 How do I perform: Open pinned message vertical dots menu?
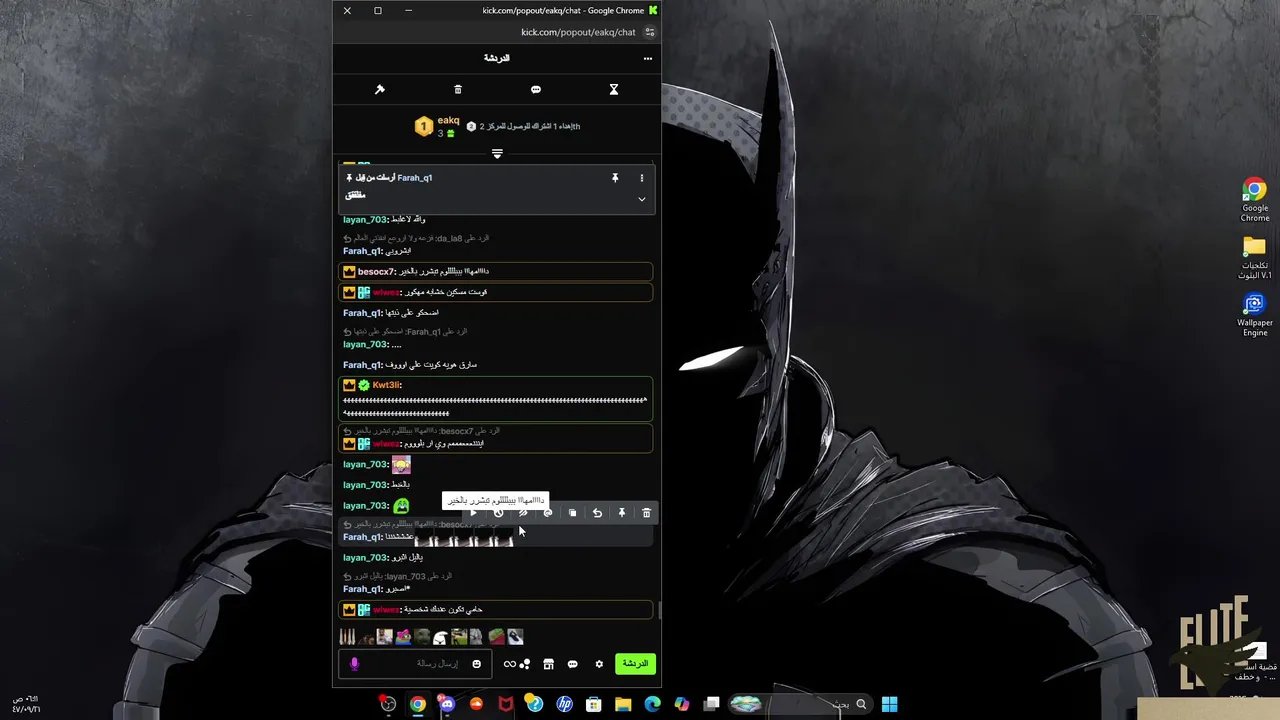coord(642,178)
